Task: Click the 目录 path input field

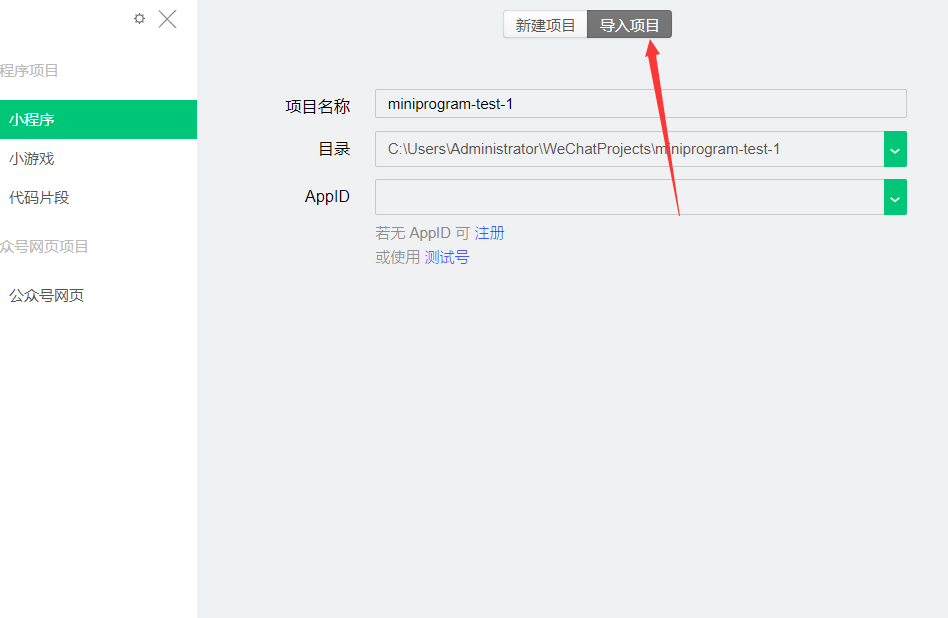Action: tap(629, 149)
